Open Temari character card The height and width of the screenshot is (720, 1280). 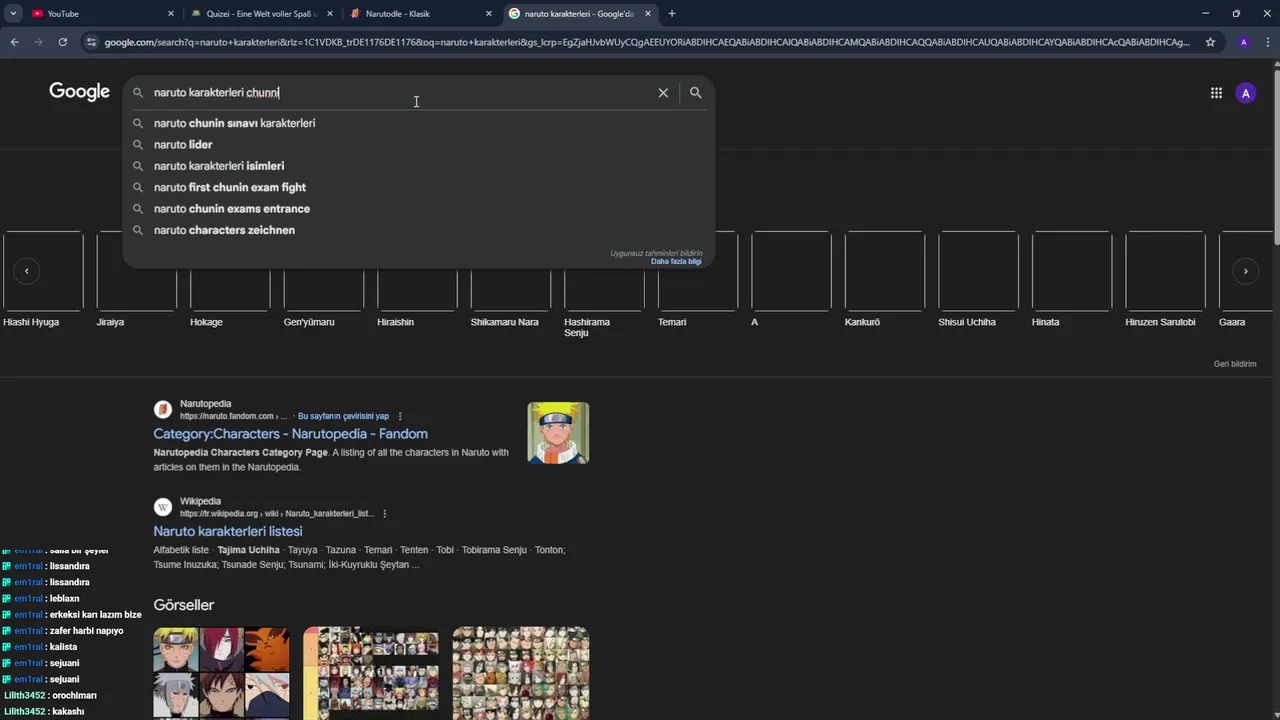(698, 279)
